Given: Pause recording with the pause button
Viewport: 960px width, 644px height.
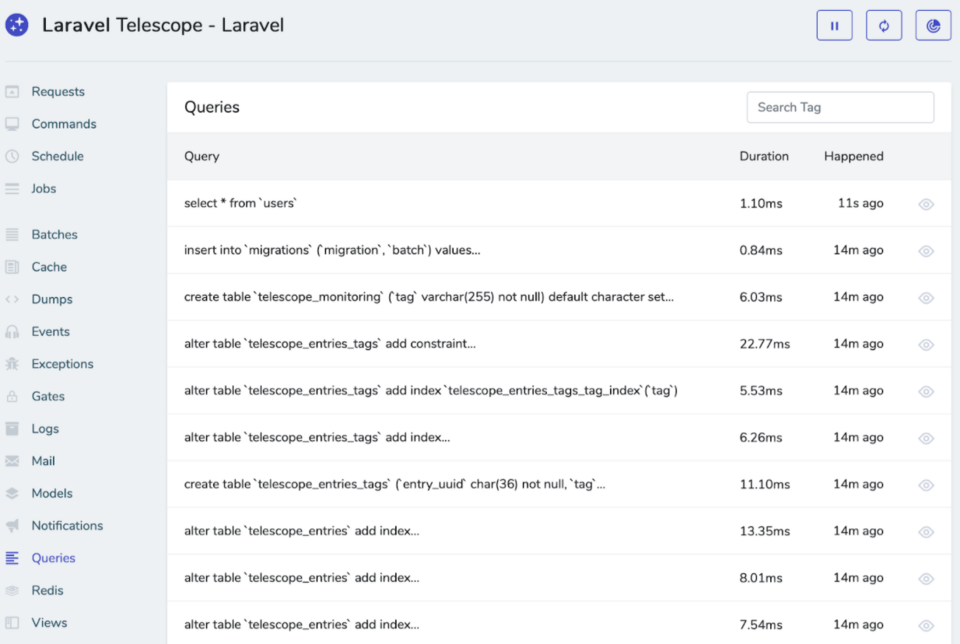Looking at the screenshot, I should 834,26.
